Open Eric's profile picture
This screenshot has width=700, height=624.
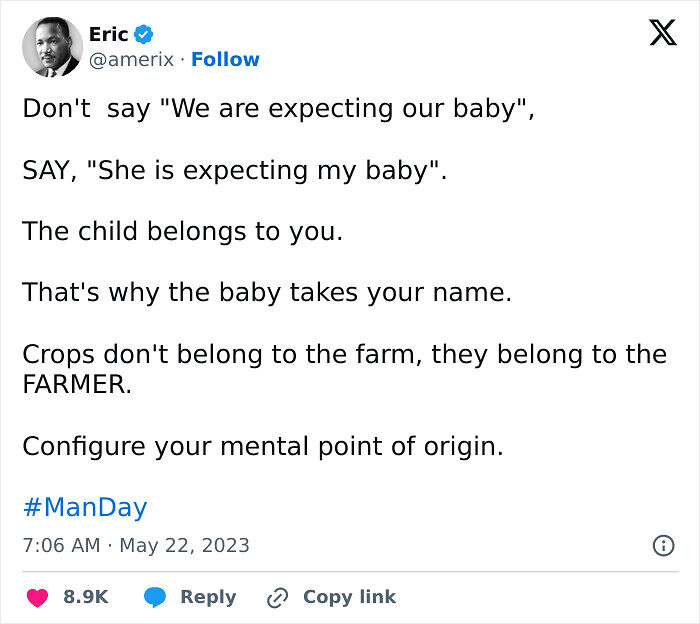52,46
